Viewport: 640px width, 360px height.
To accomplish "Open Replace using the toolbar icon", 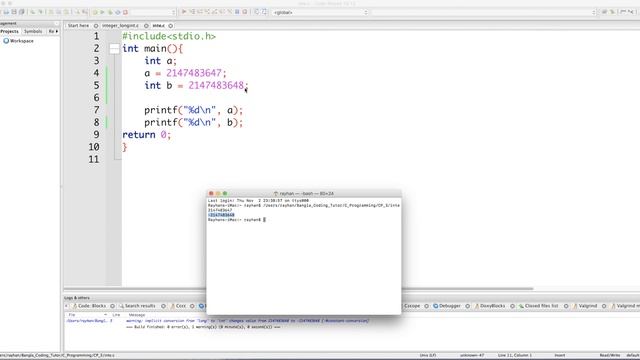I will [x=84, y=12].
